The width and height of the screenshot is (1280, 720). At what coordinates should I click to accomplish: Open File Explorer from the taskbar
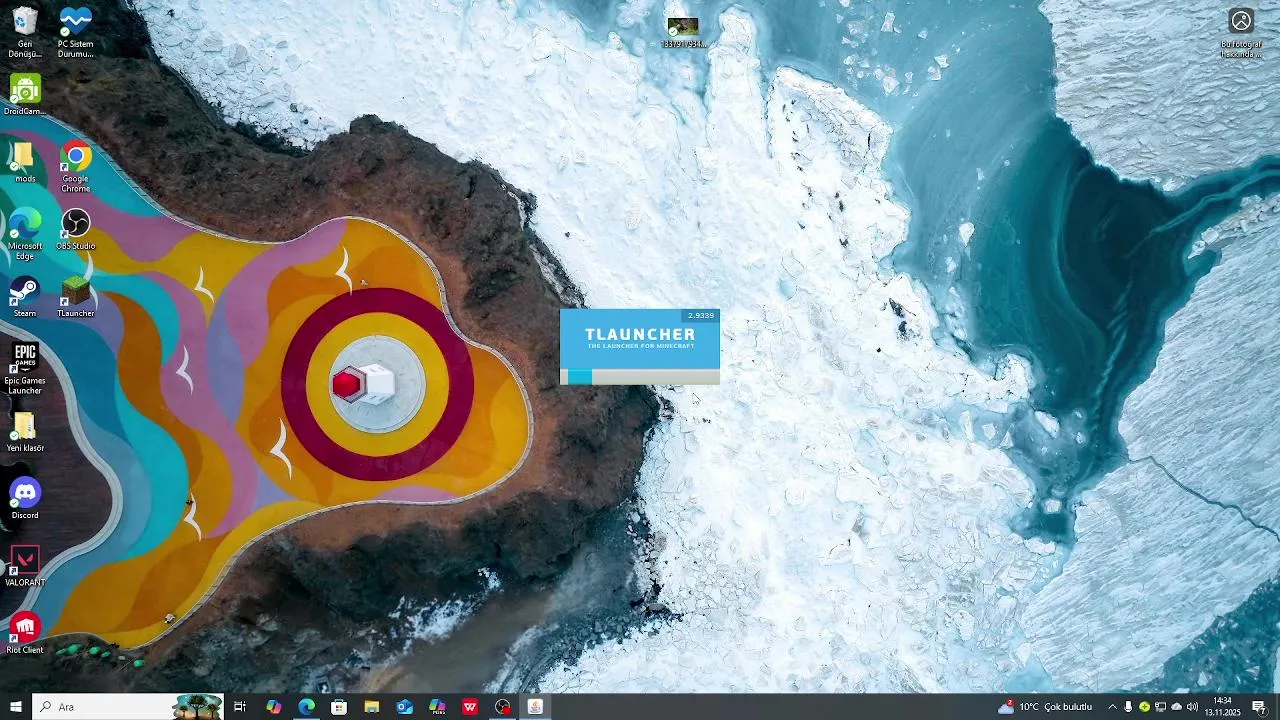tap(372, 707)
